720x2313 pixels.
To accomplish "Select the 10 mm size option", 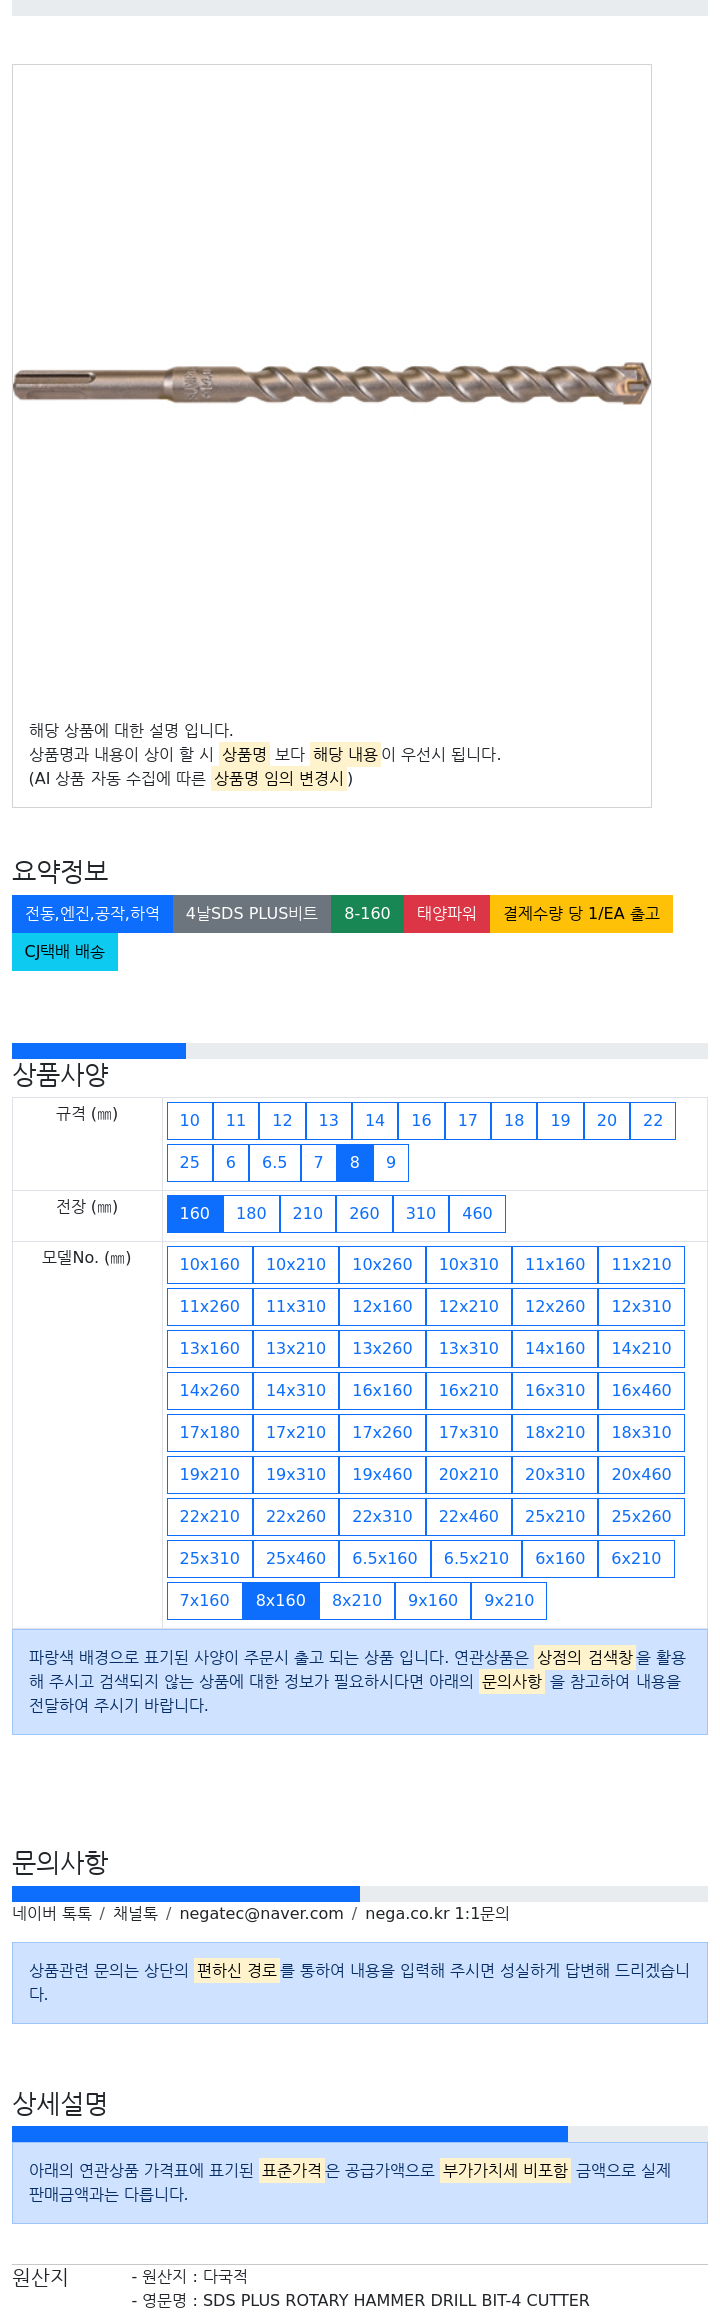I will (x=190, y=1121).
